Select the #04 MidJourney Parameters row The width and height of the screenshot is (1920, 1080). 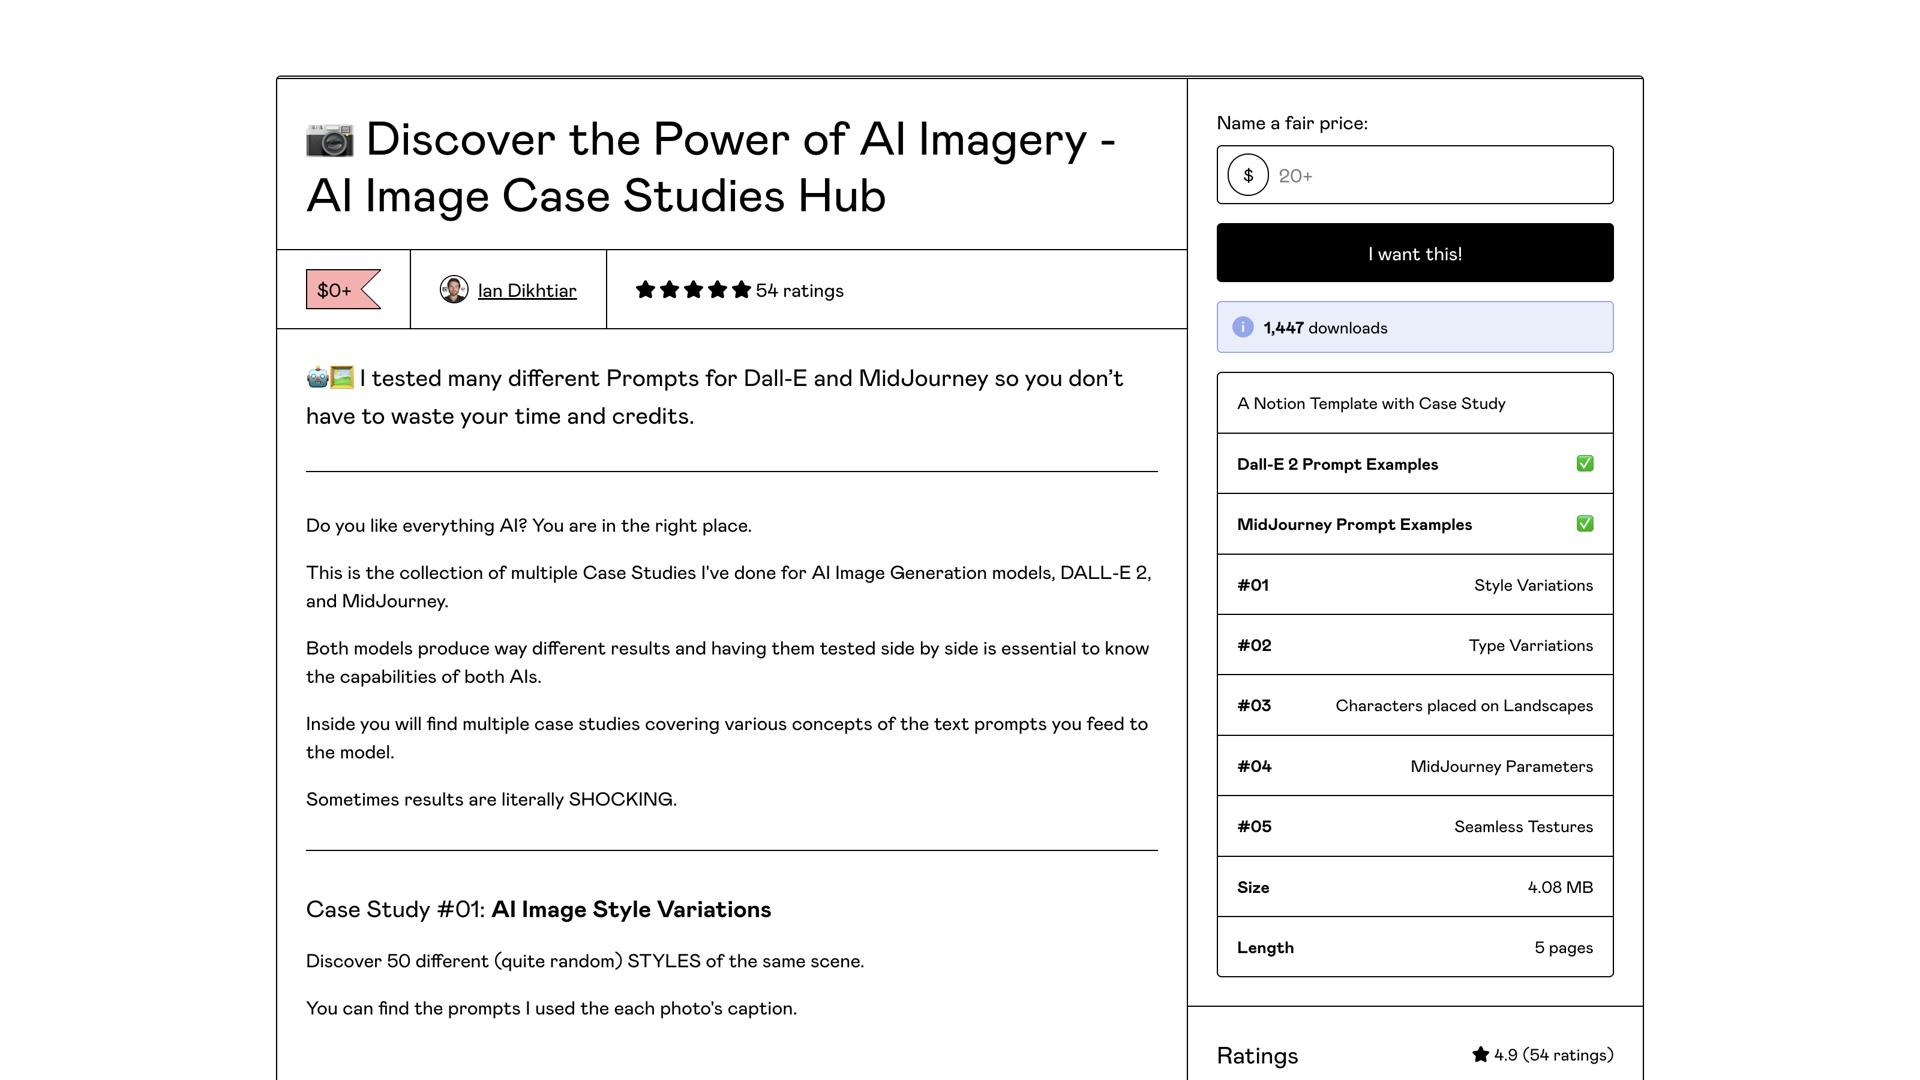click(1414, 766)
